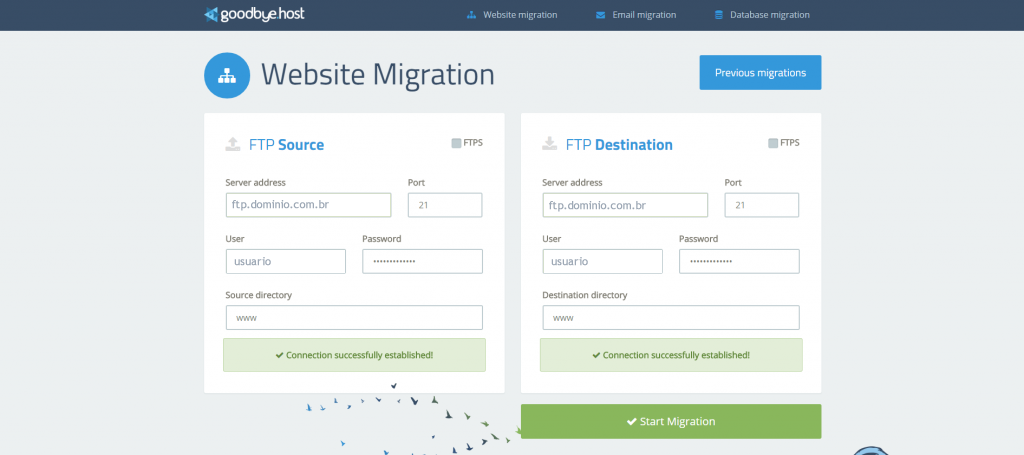The height and width of the screenshot is (455, 1024).
Task: Focus the Source Port field
Action: click(445, 205)
